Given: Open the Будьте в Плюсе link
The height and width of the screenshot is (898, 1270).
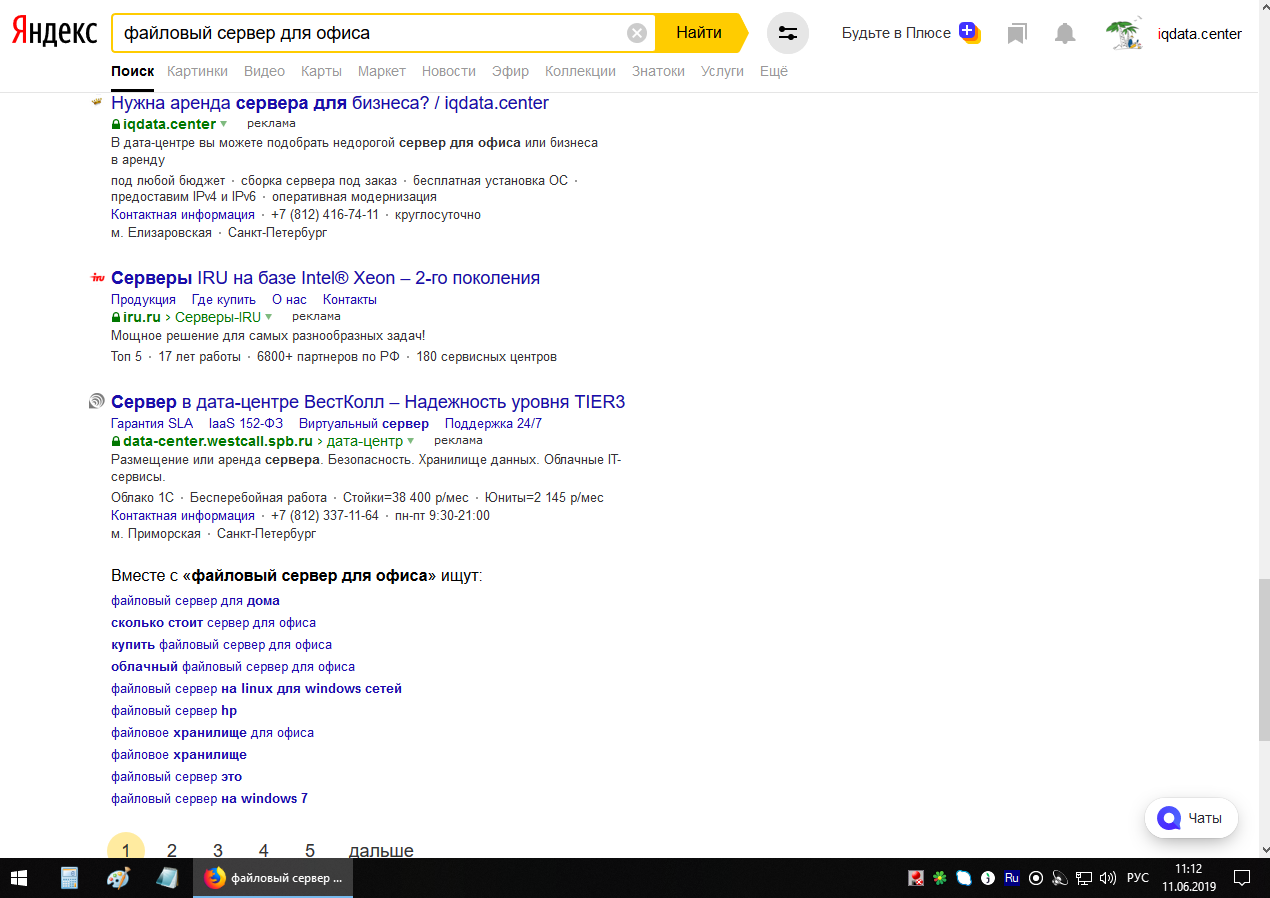Looking at the screenshot, I should tap(896, 33).
